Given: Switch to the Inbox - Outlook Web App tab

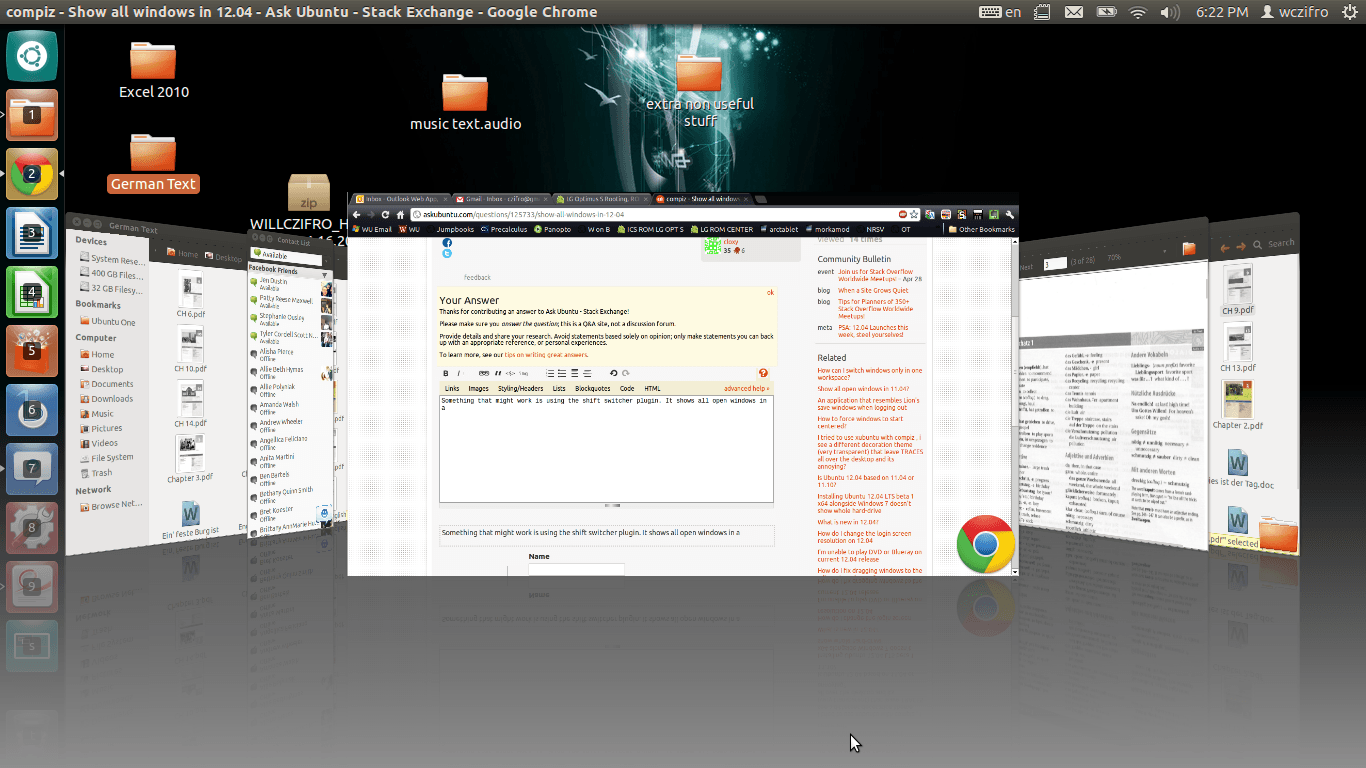Looking at the screenshot, I should (x=400, y=199).
